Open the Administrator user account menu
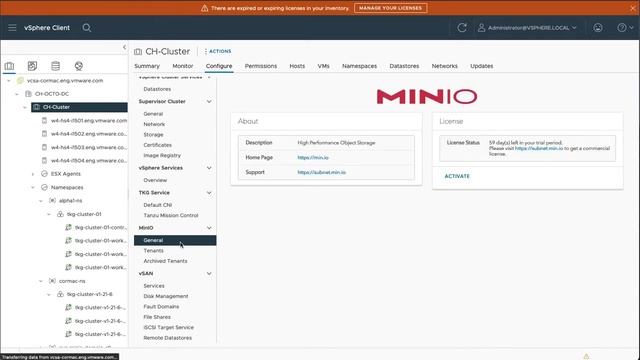Viewport: 640px width, 360px height. (x=527, y=28)
